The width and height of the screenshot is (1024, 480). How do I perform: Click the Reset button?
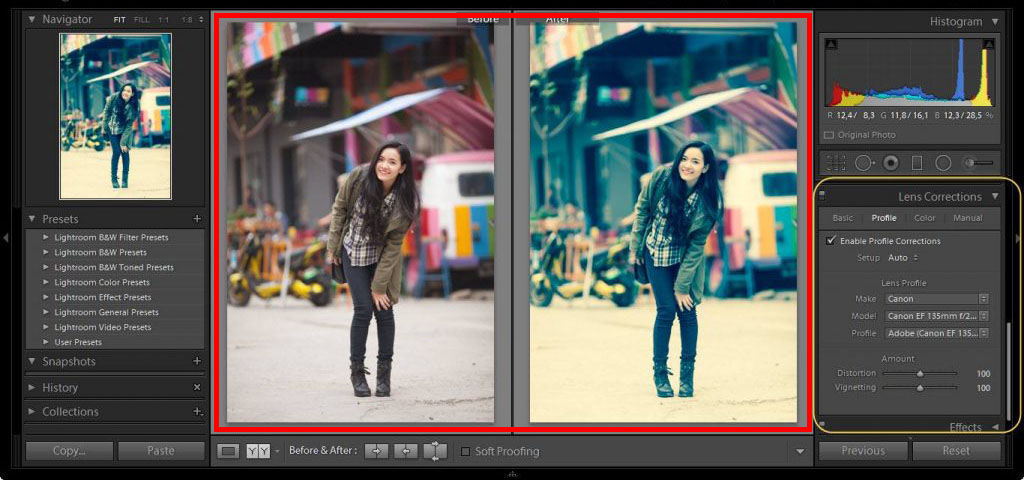coord(957,451)
